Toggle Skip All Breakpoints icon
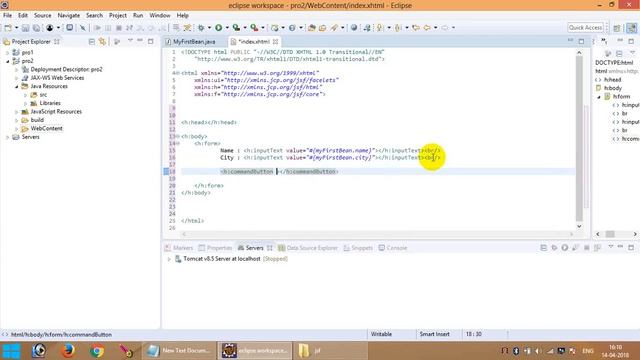Screen dimensions: 640x360 (82, 28)
